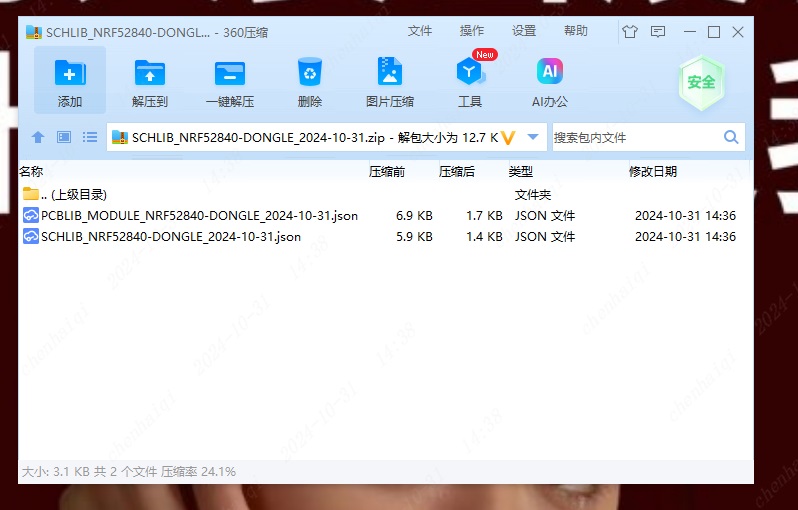798x510 pixels.
Task: Open the 帮助 menu
Action: point(576,31)
